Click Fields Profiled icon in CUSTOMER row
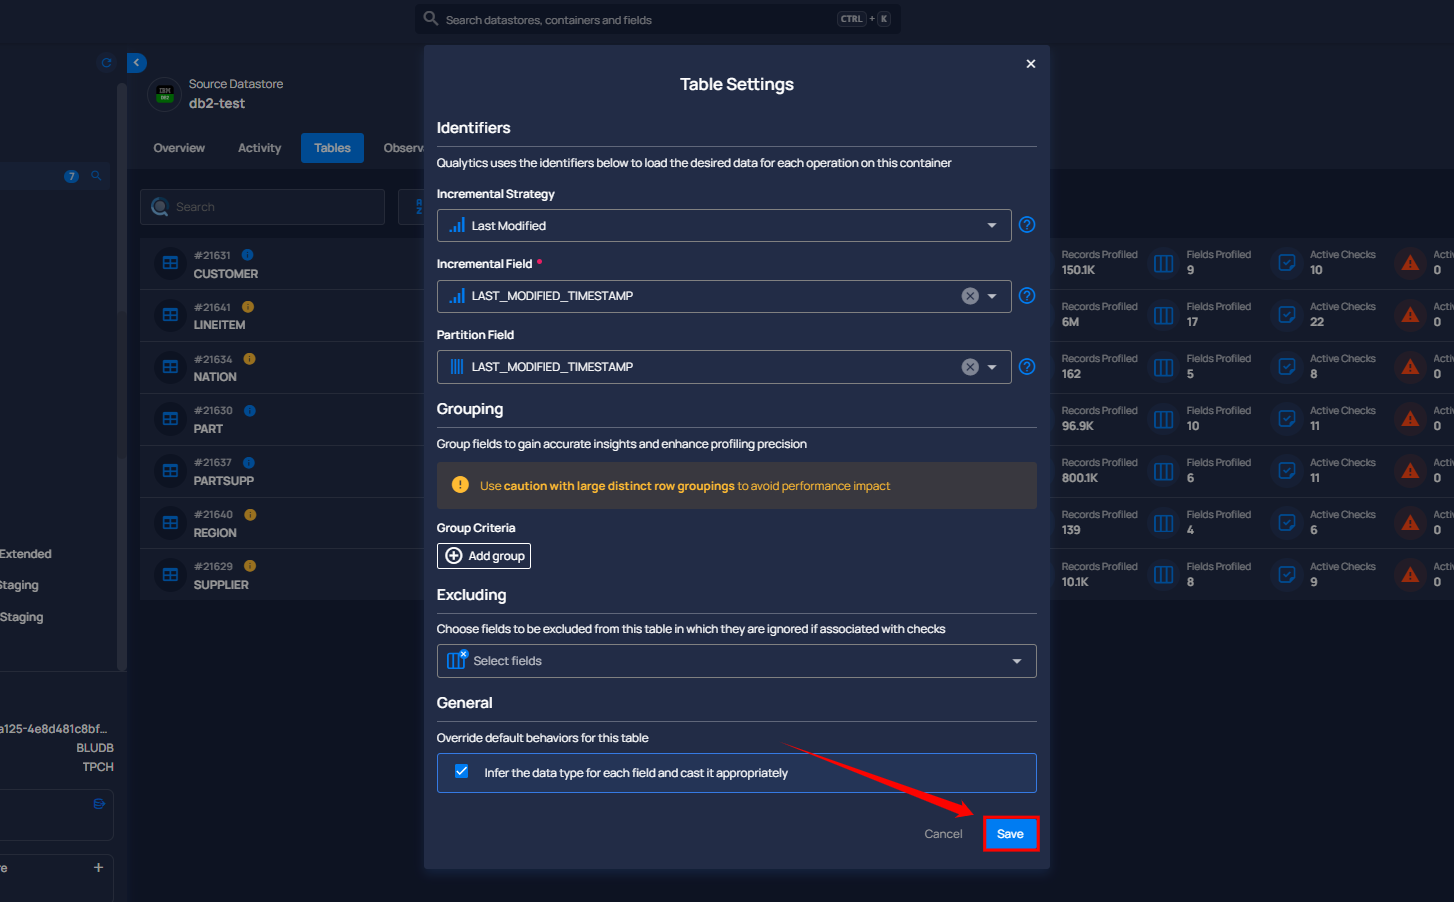 click(x=1163, y=263)
